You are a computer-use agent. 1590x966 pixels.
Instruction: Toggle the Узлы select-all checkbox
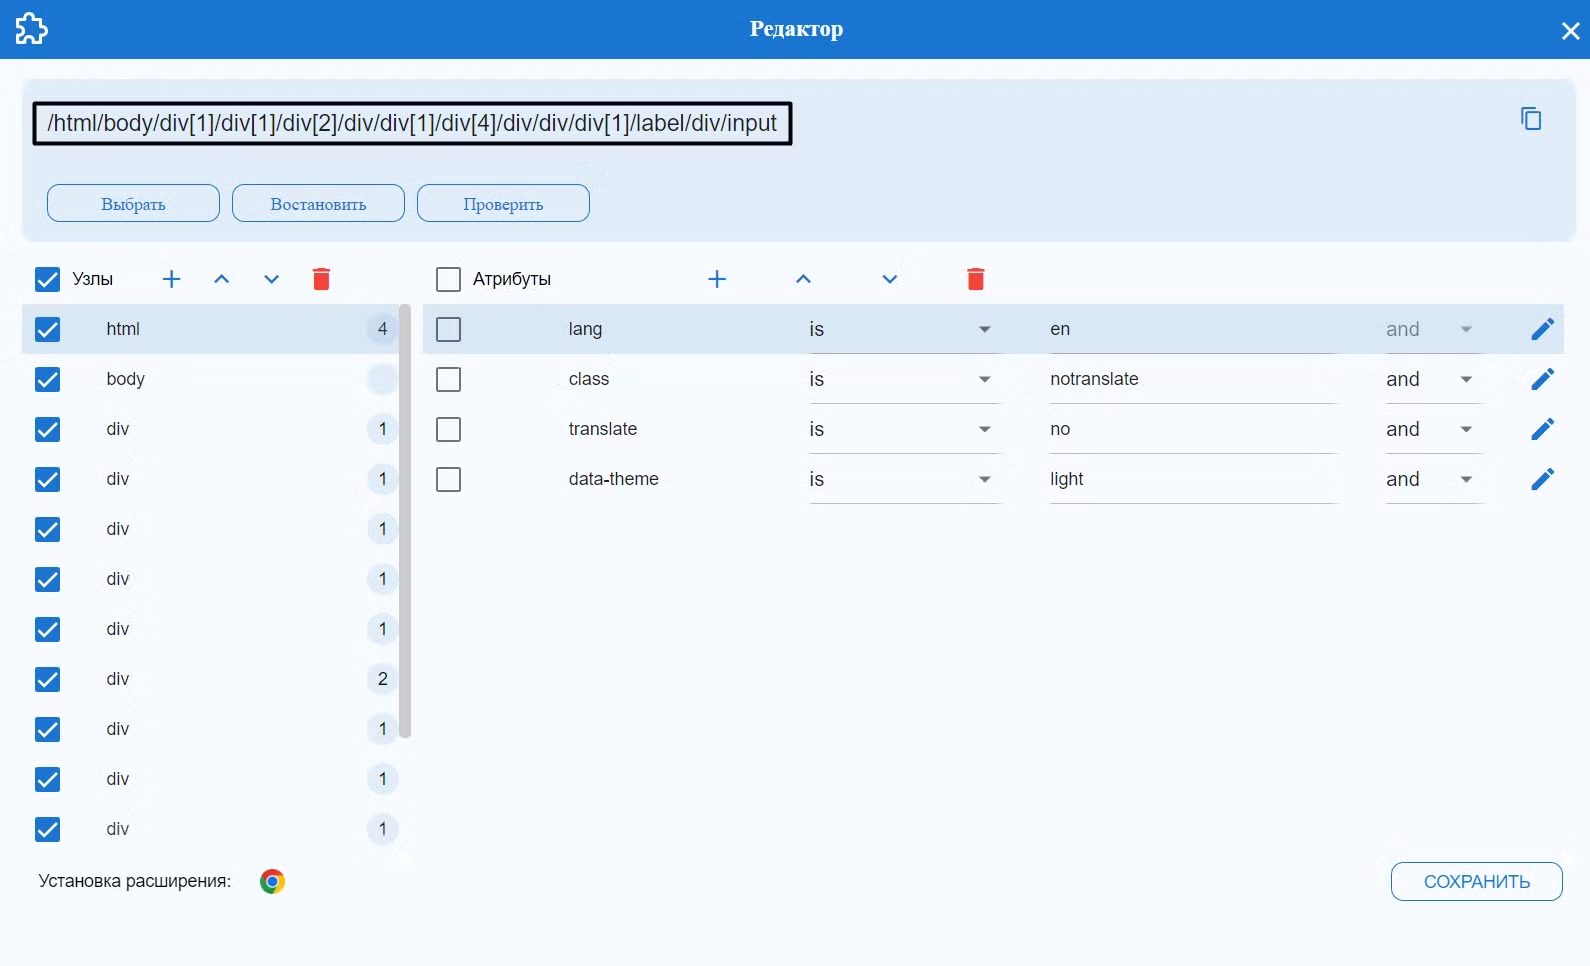tap(47, 279)
